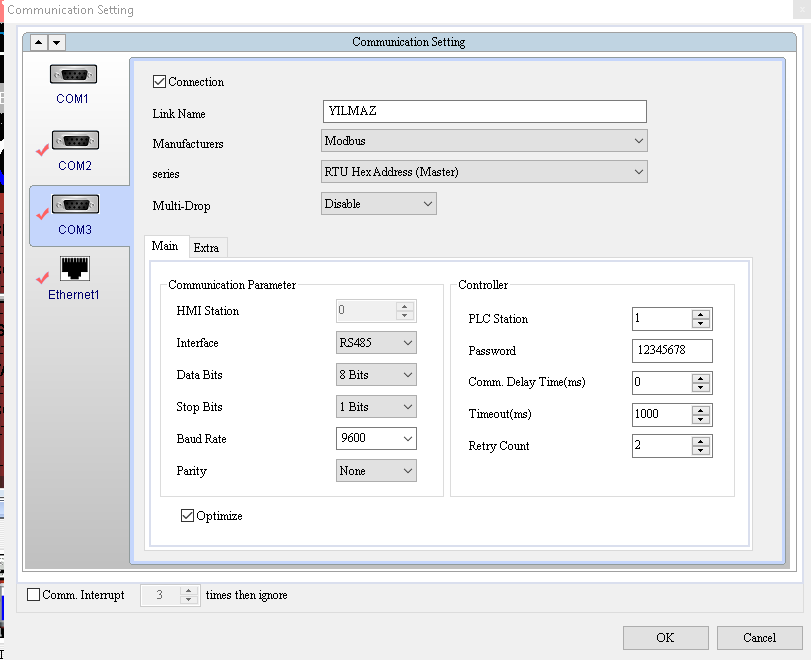Image resolution: width=811 pixels, height=660 pixels.
Task: Click the up arrow button in header
Action: 39,42
